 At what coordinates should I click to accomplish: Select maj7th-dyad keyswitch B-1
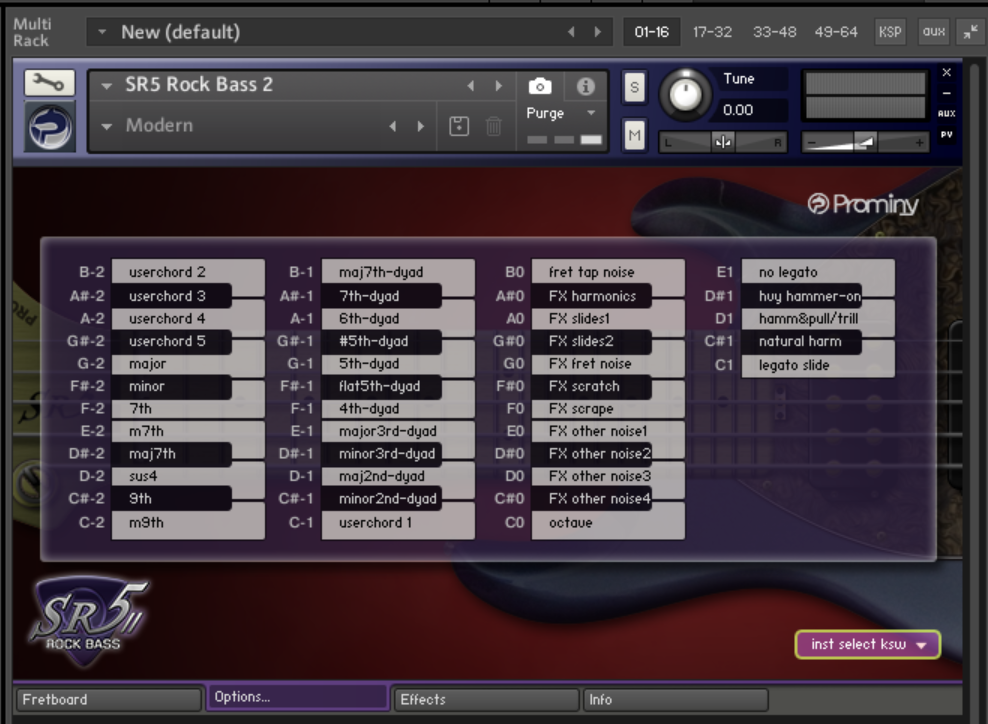point(398,272)
